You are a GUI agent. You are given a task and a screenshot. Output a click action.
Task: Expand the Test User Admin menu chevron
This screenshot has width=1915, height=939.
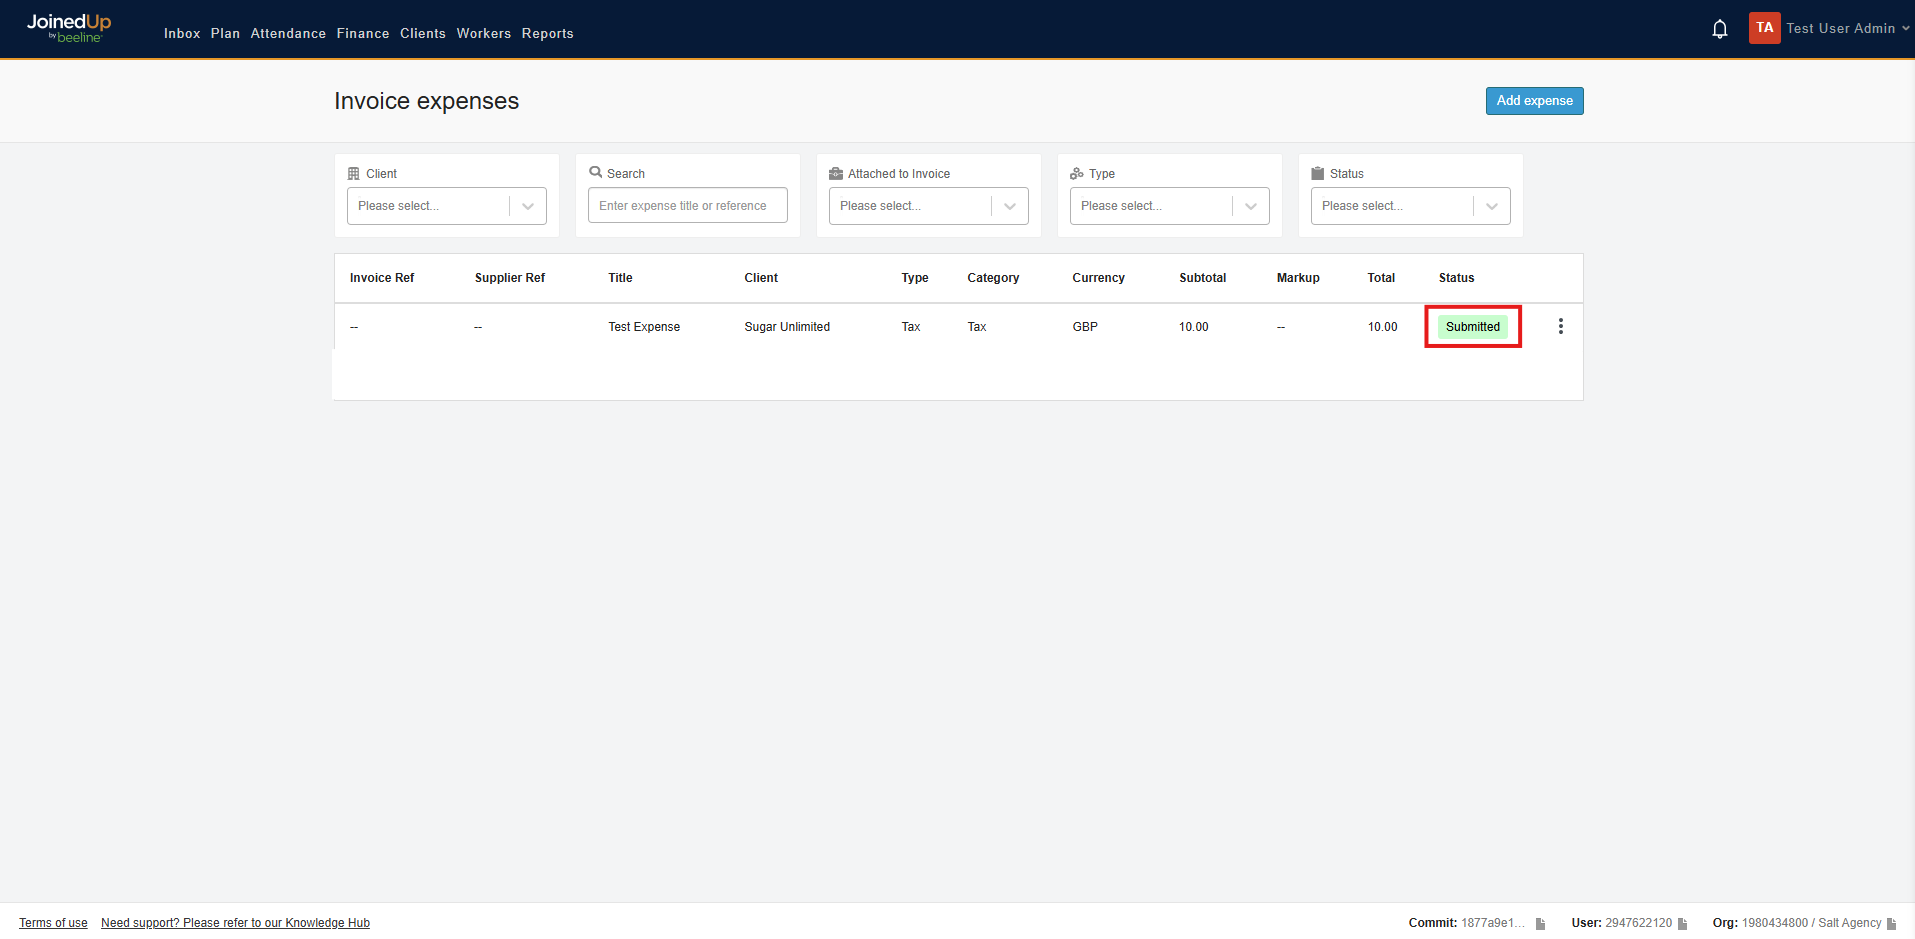point(1906,28)
